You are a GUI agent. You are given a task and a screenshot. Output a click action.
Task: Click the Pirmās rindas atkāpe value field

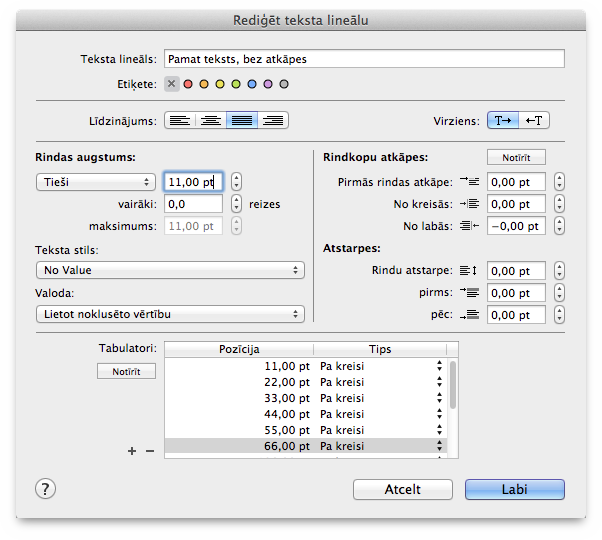pyautogui.click(x=516, y=182)
